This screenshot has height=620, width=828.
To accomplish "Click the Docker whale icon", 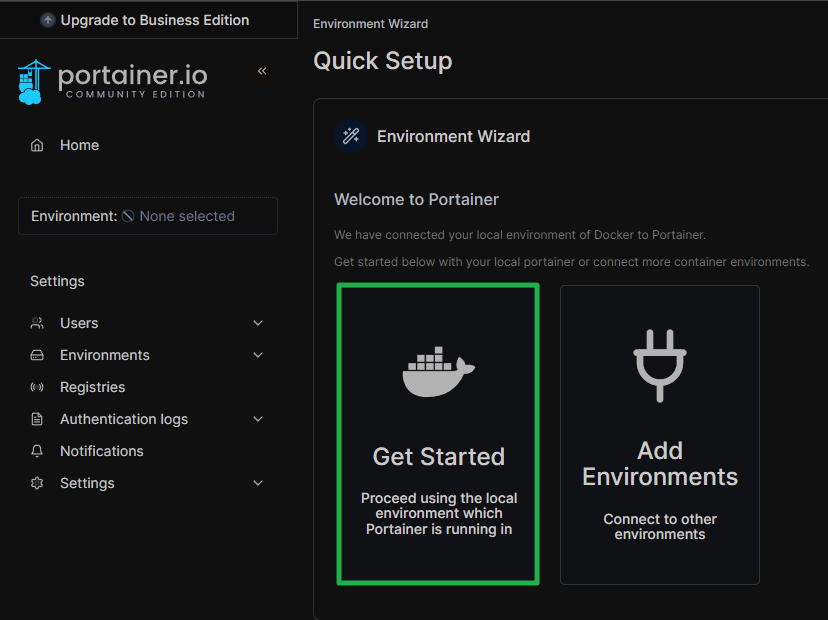I will tap(438, 373).
